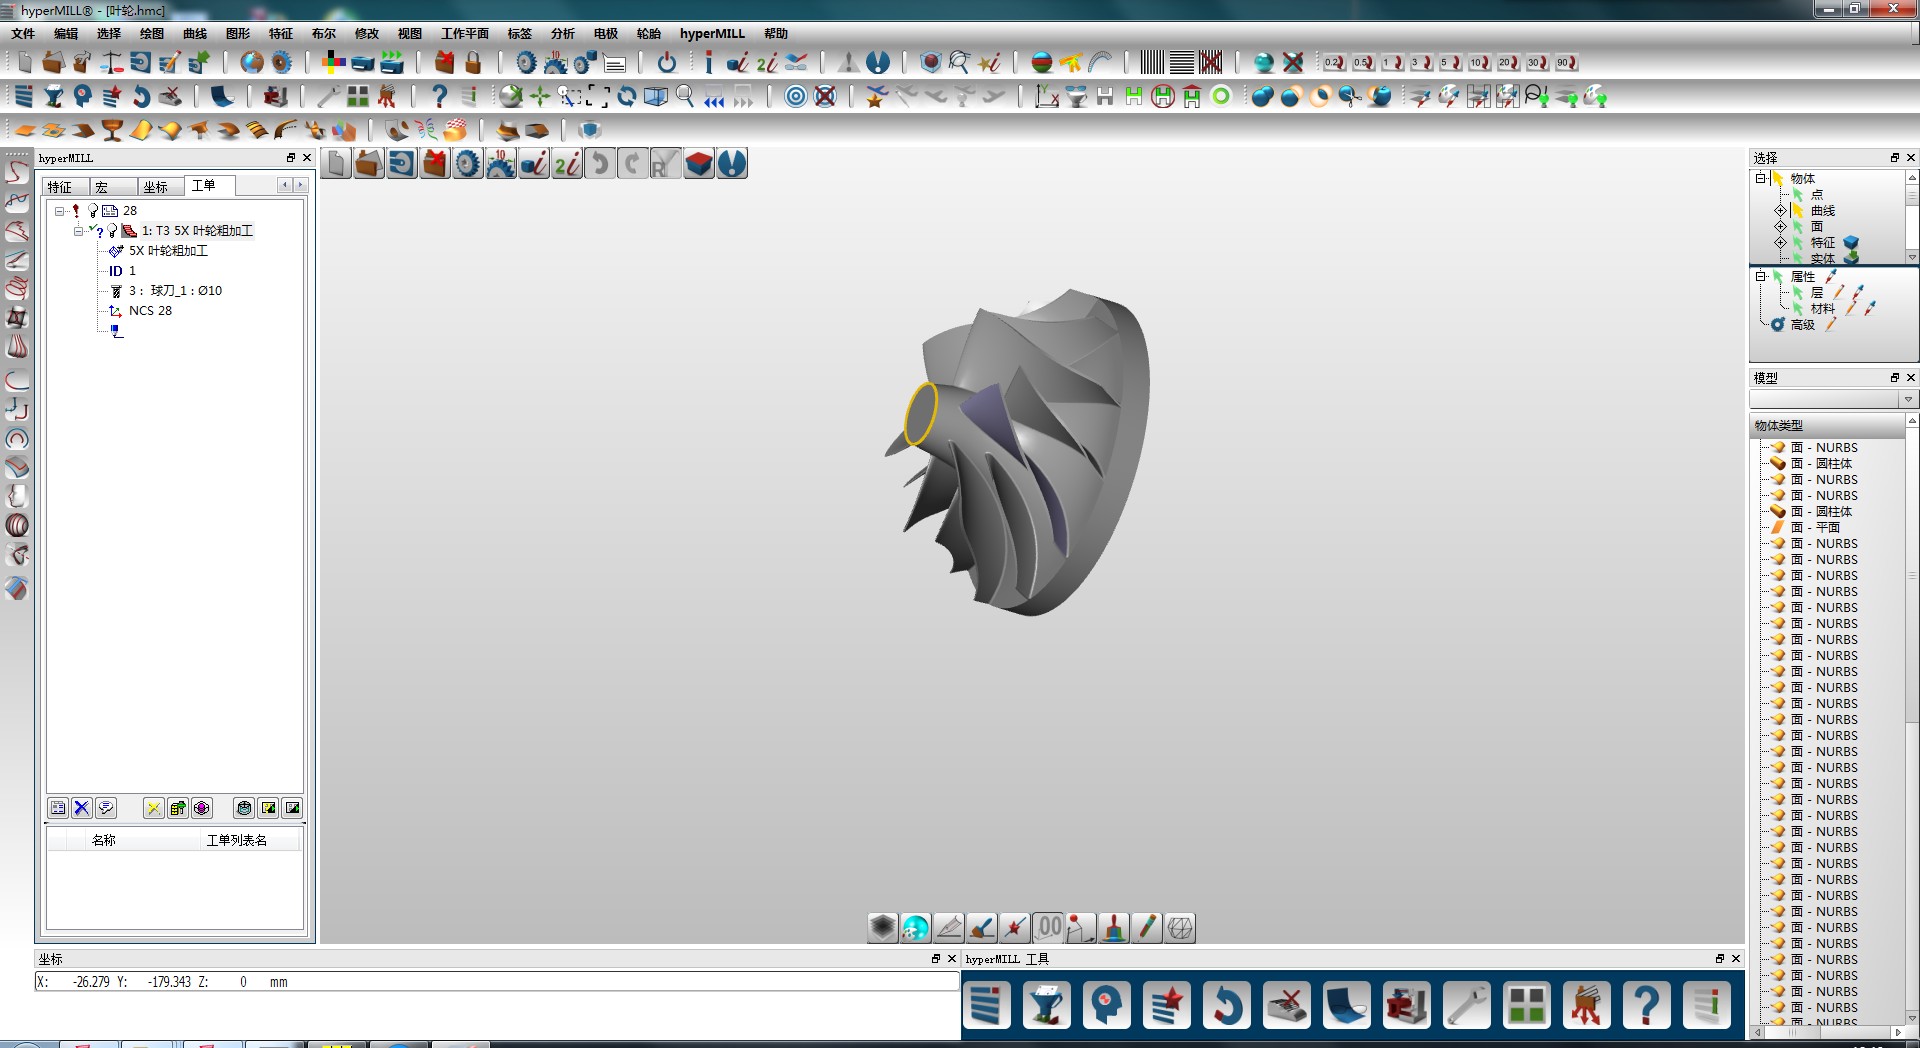Toggle the 材料 attribute filter
This screenshot has height=1048, width=1920.
[x=1797, y=309]
